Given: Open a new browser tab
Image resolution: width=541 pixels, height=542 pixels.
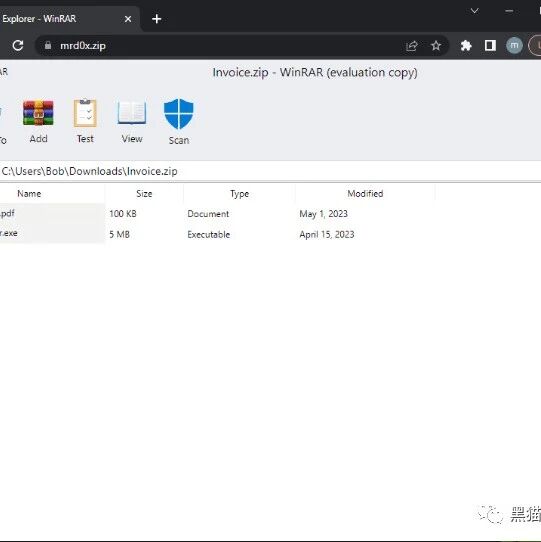Looking at the screenshot, I should (x=157, y=19).
